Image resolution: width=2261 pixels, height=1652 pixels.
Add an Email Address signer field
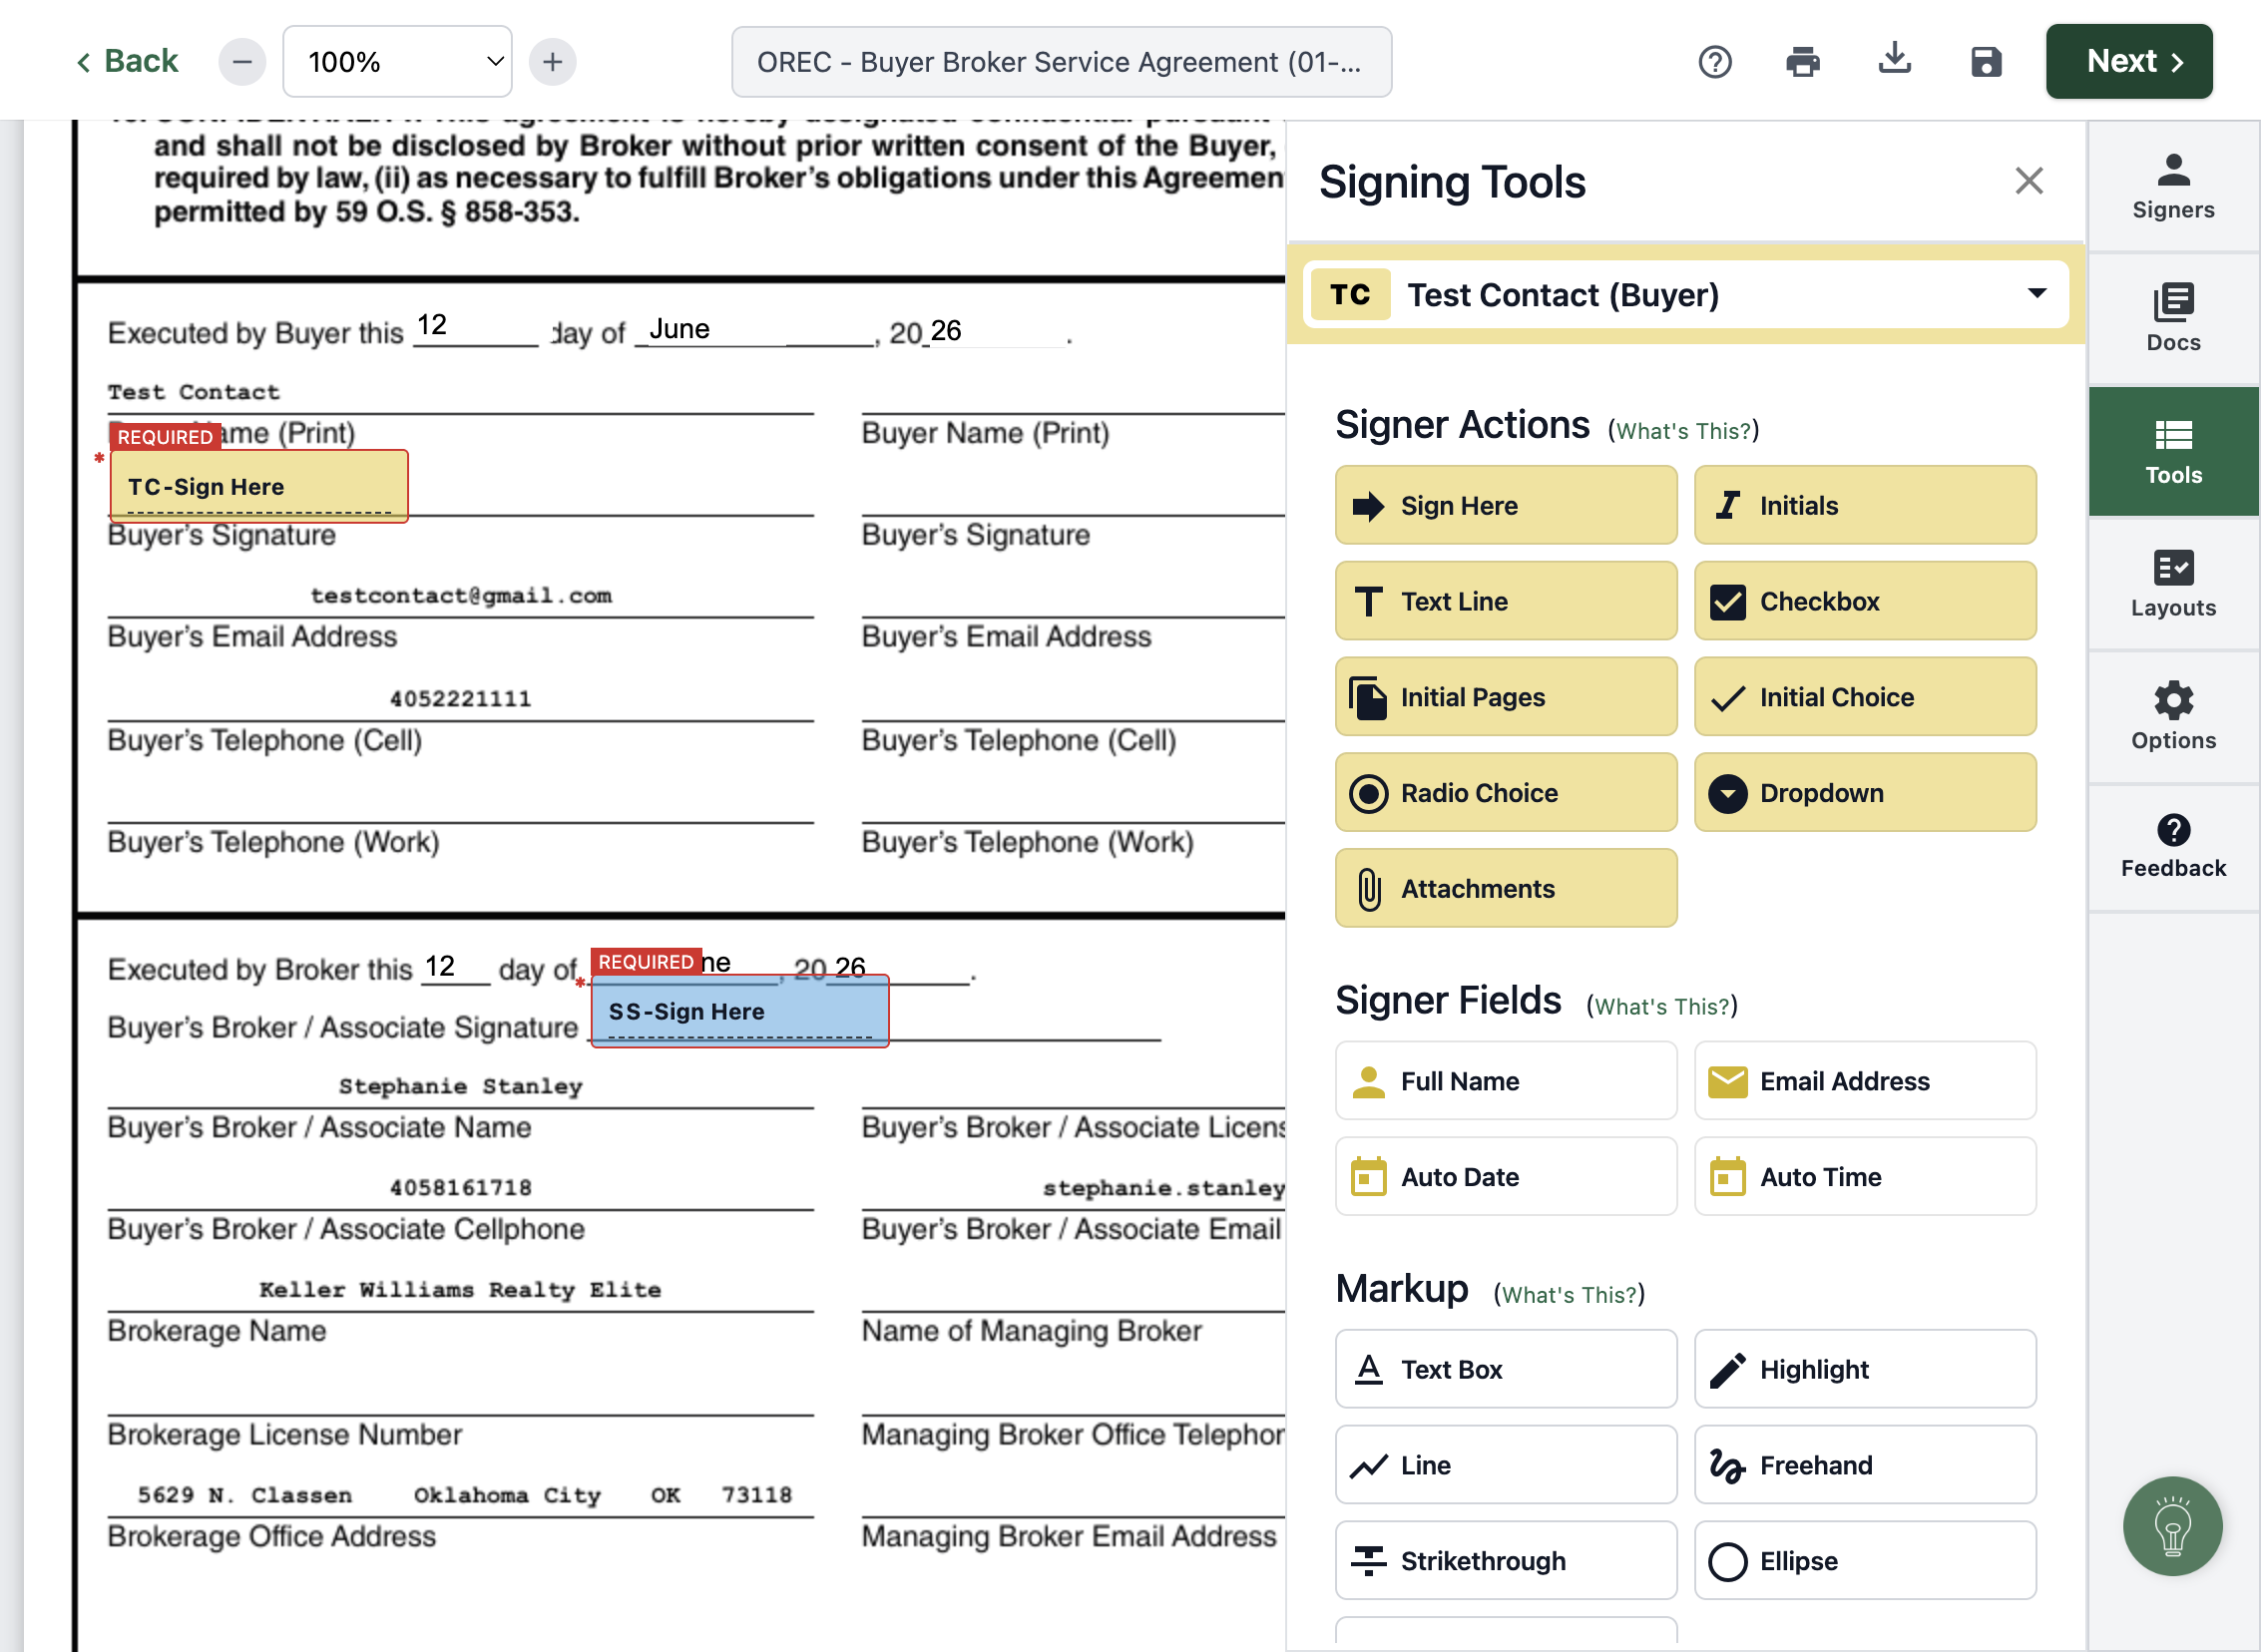click(1865, 1081)
